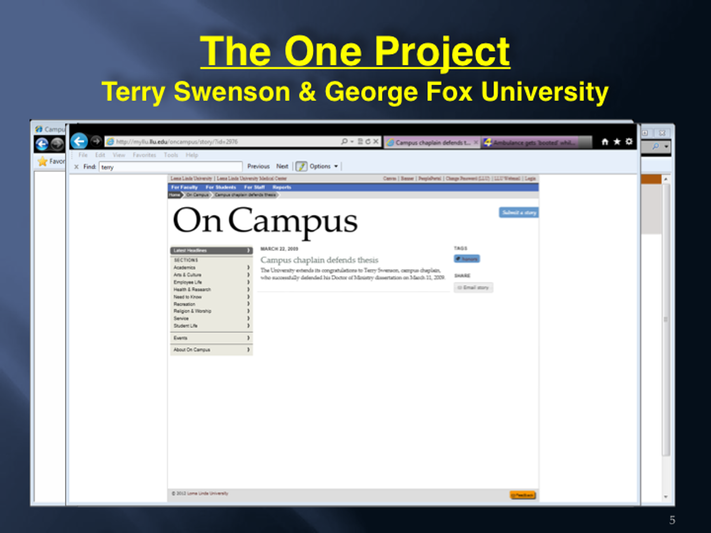This screenshot has width=711, height=533.
Task: Click the search magnifier in the address bar
Action: 344,142
